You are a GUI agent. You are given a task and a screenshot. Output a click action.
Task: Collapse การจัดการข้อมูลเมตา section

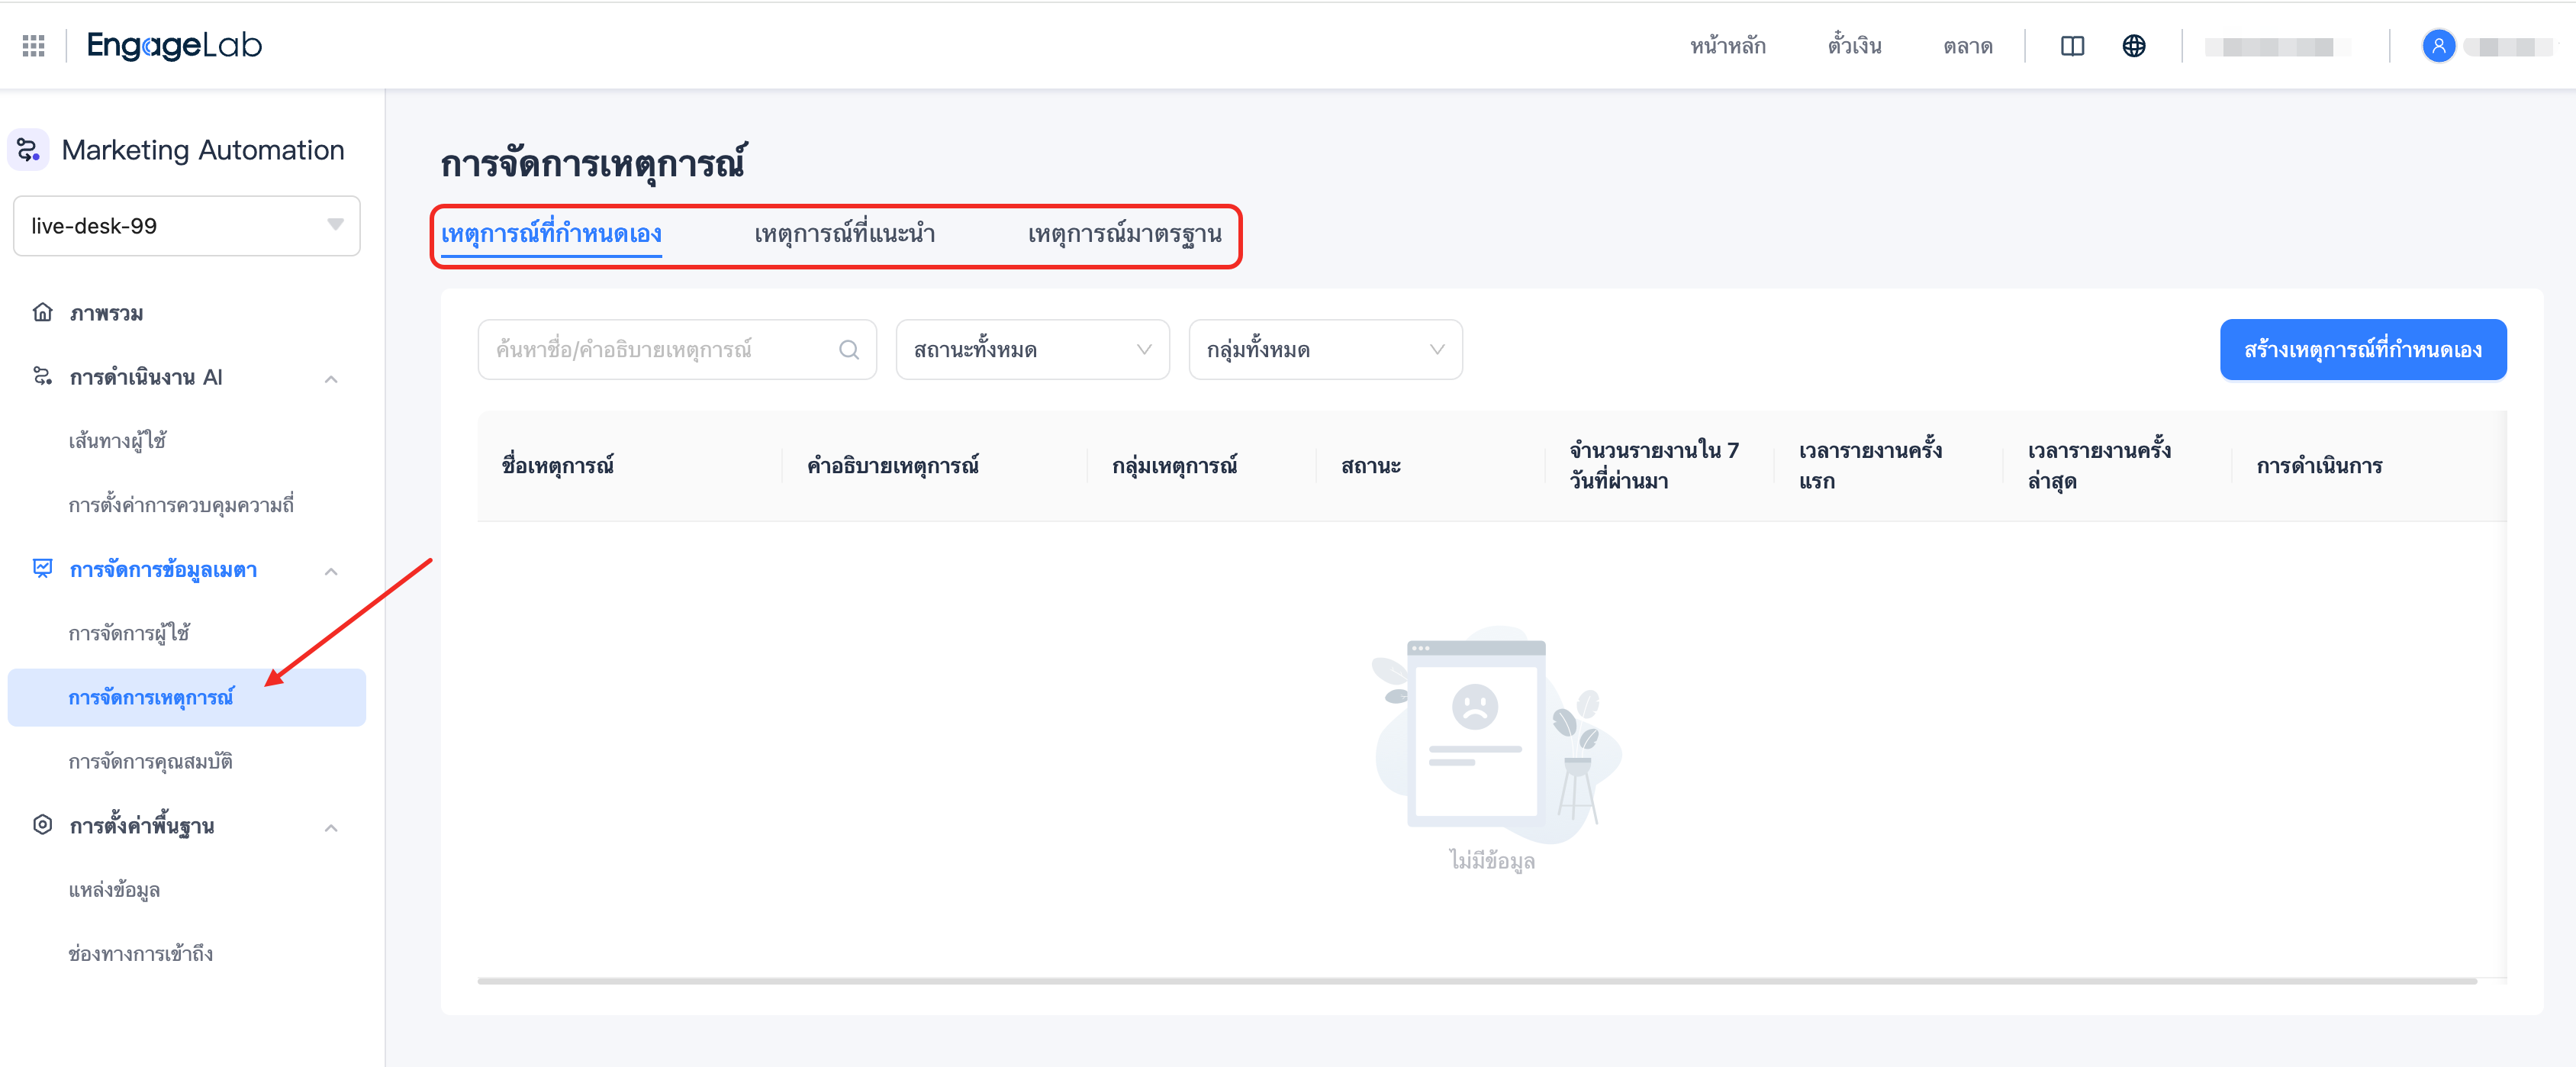330,570
